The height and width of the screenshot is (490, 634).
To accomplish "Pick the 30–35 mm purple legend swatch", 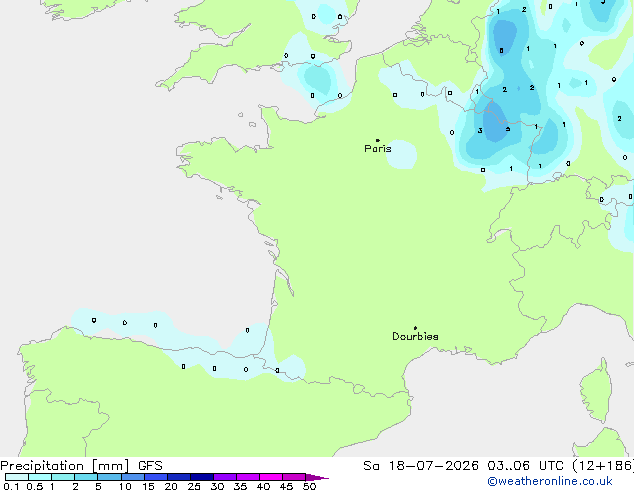I will pos(225,477).
